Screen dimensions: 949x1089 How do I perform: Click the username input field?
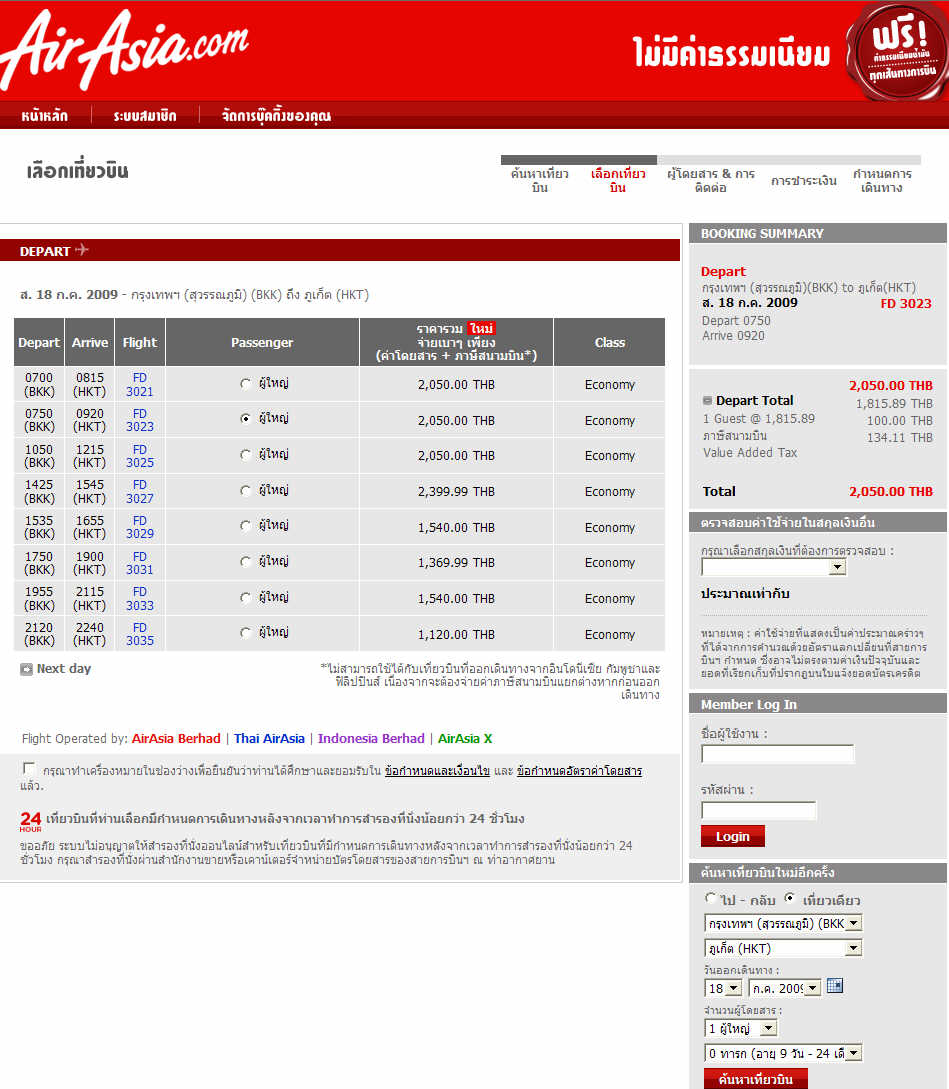777,754
